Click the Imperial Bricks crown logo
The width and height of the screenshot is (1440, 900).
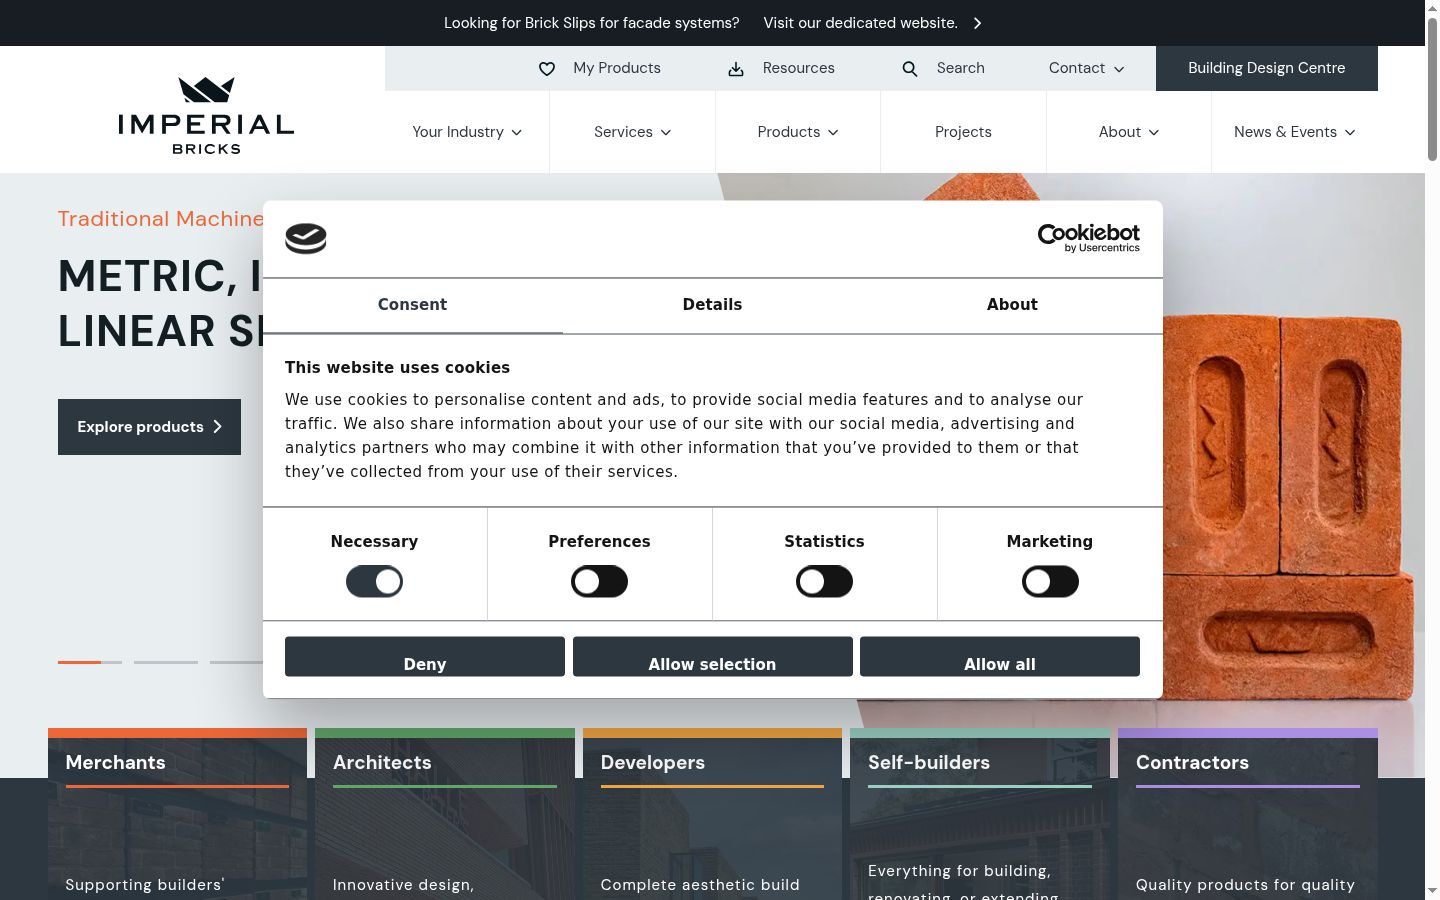coord(206,115)
